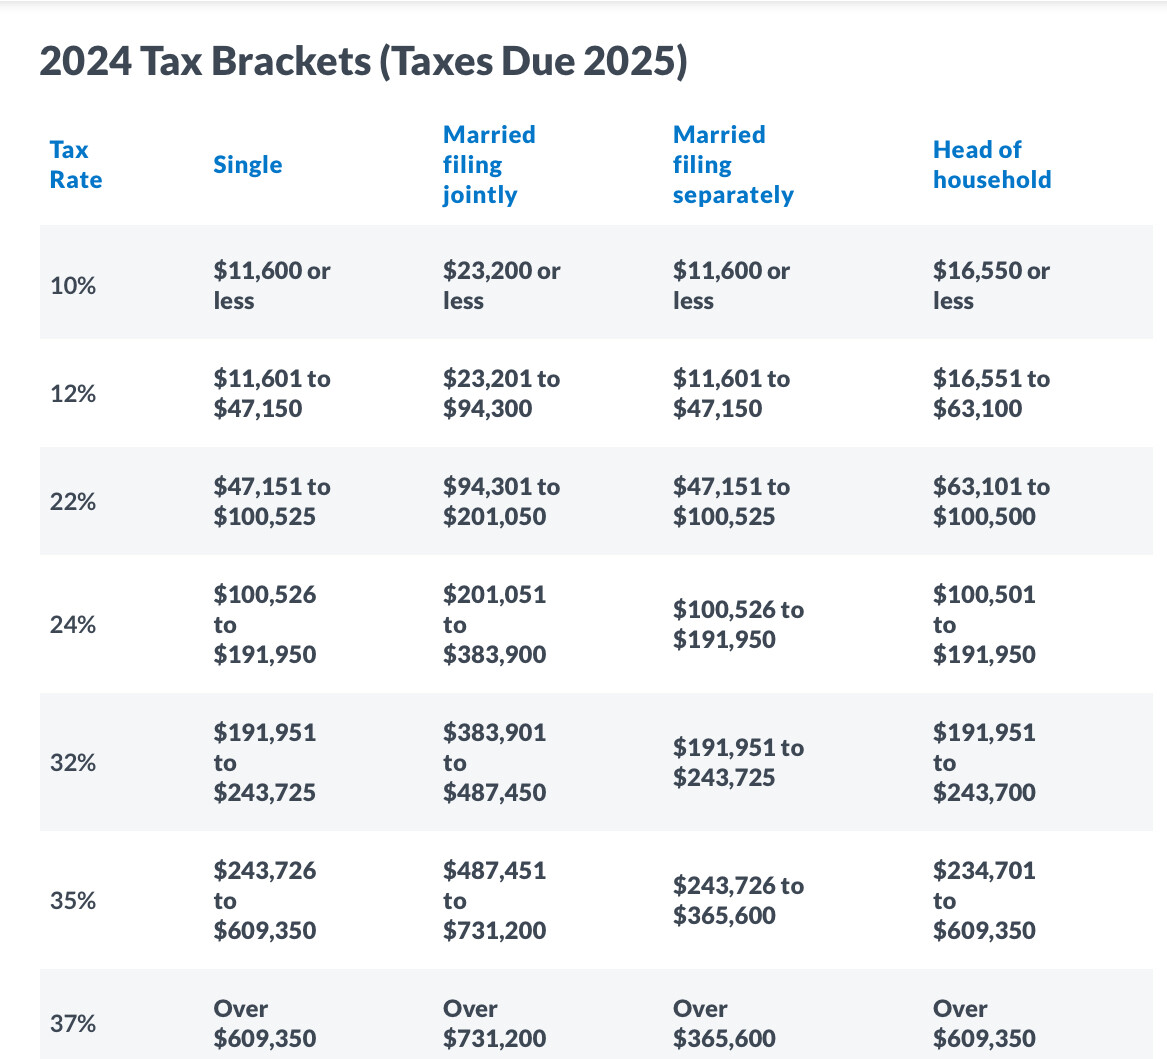Select the 35% tax rate cell
The height and width of the screenshot is (1059, 1167).
73,901
